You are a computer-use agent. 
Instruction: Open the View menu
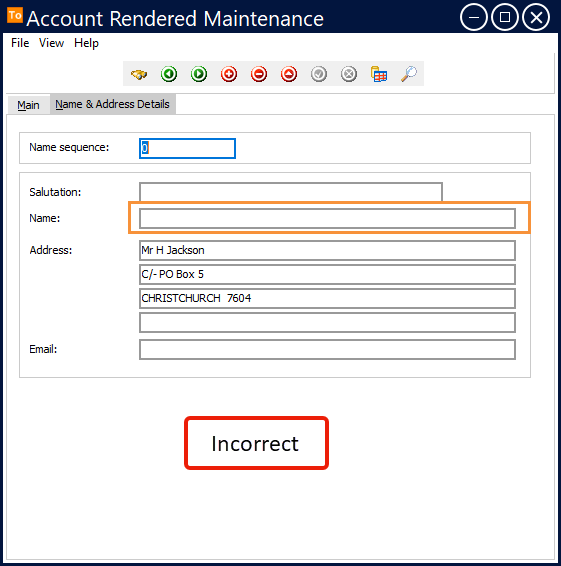click(51, 43)
